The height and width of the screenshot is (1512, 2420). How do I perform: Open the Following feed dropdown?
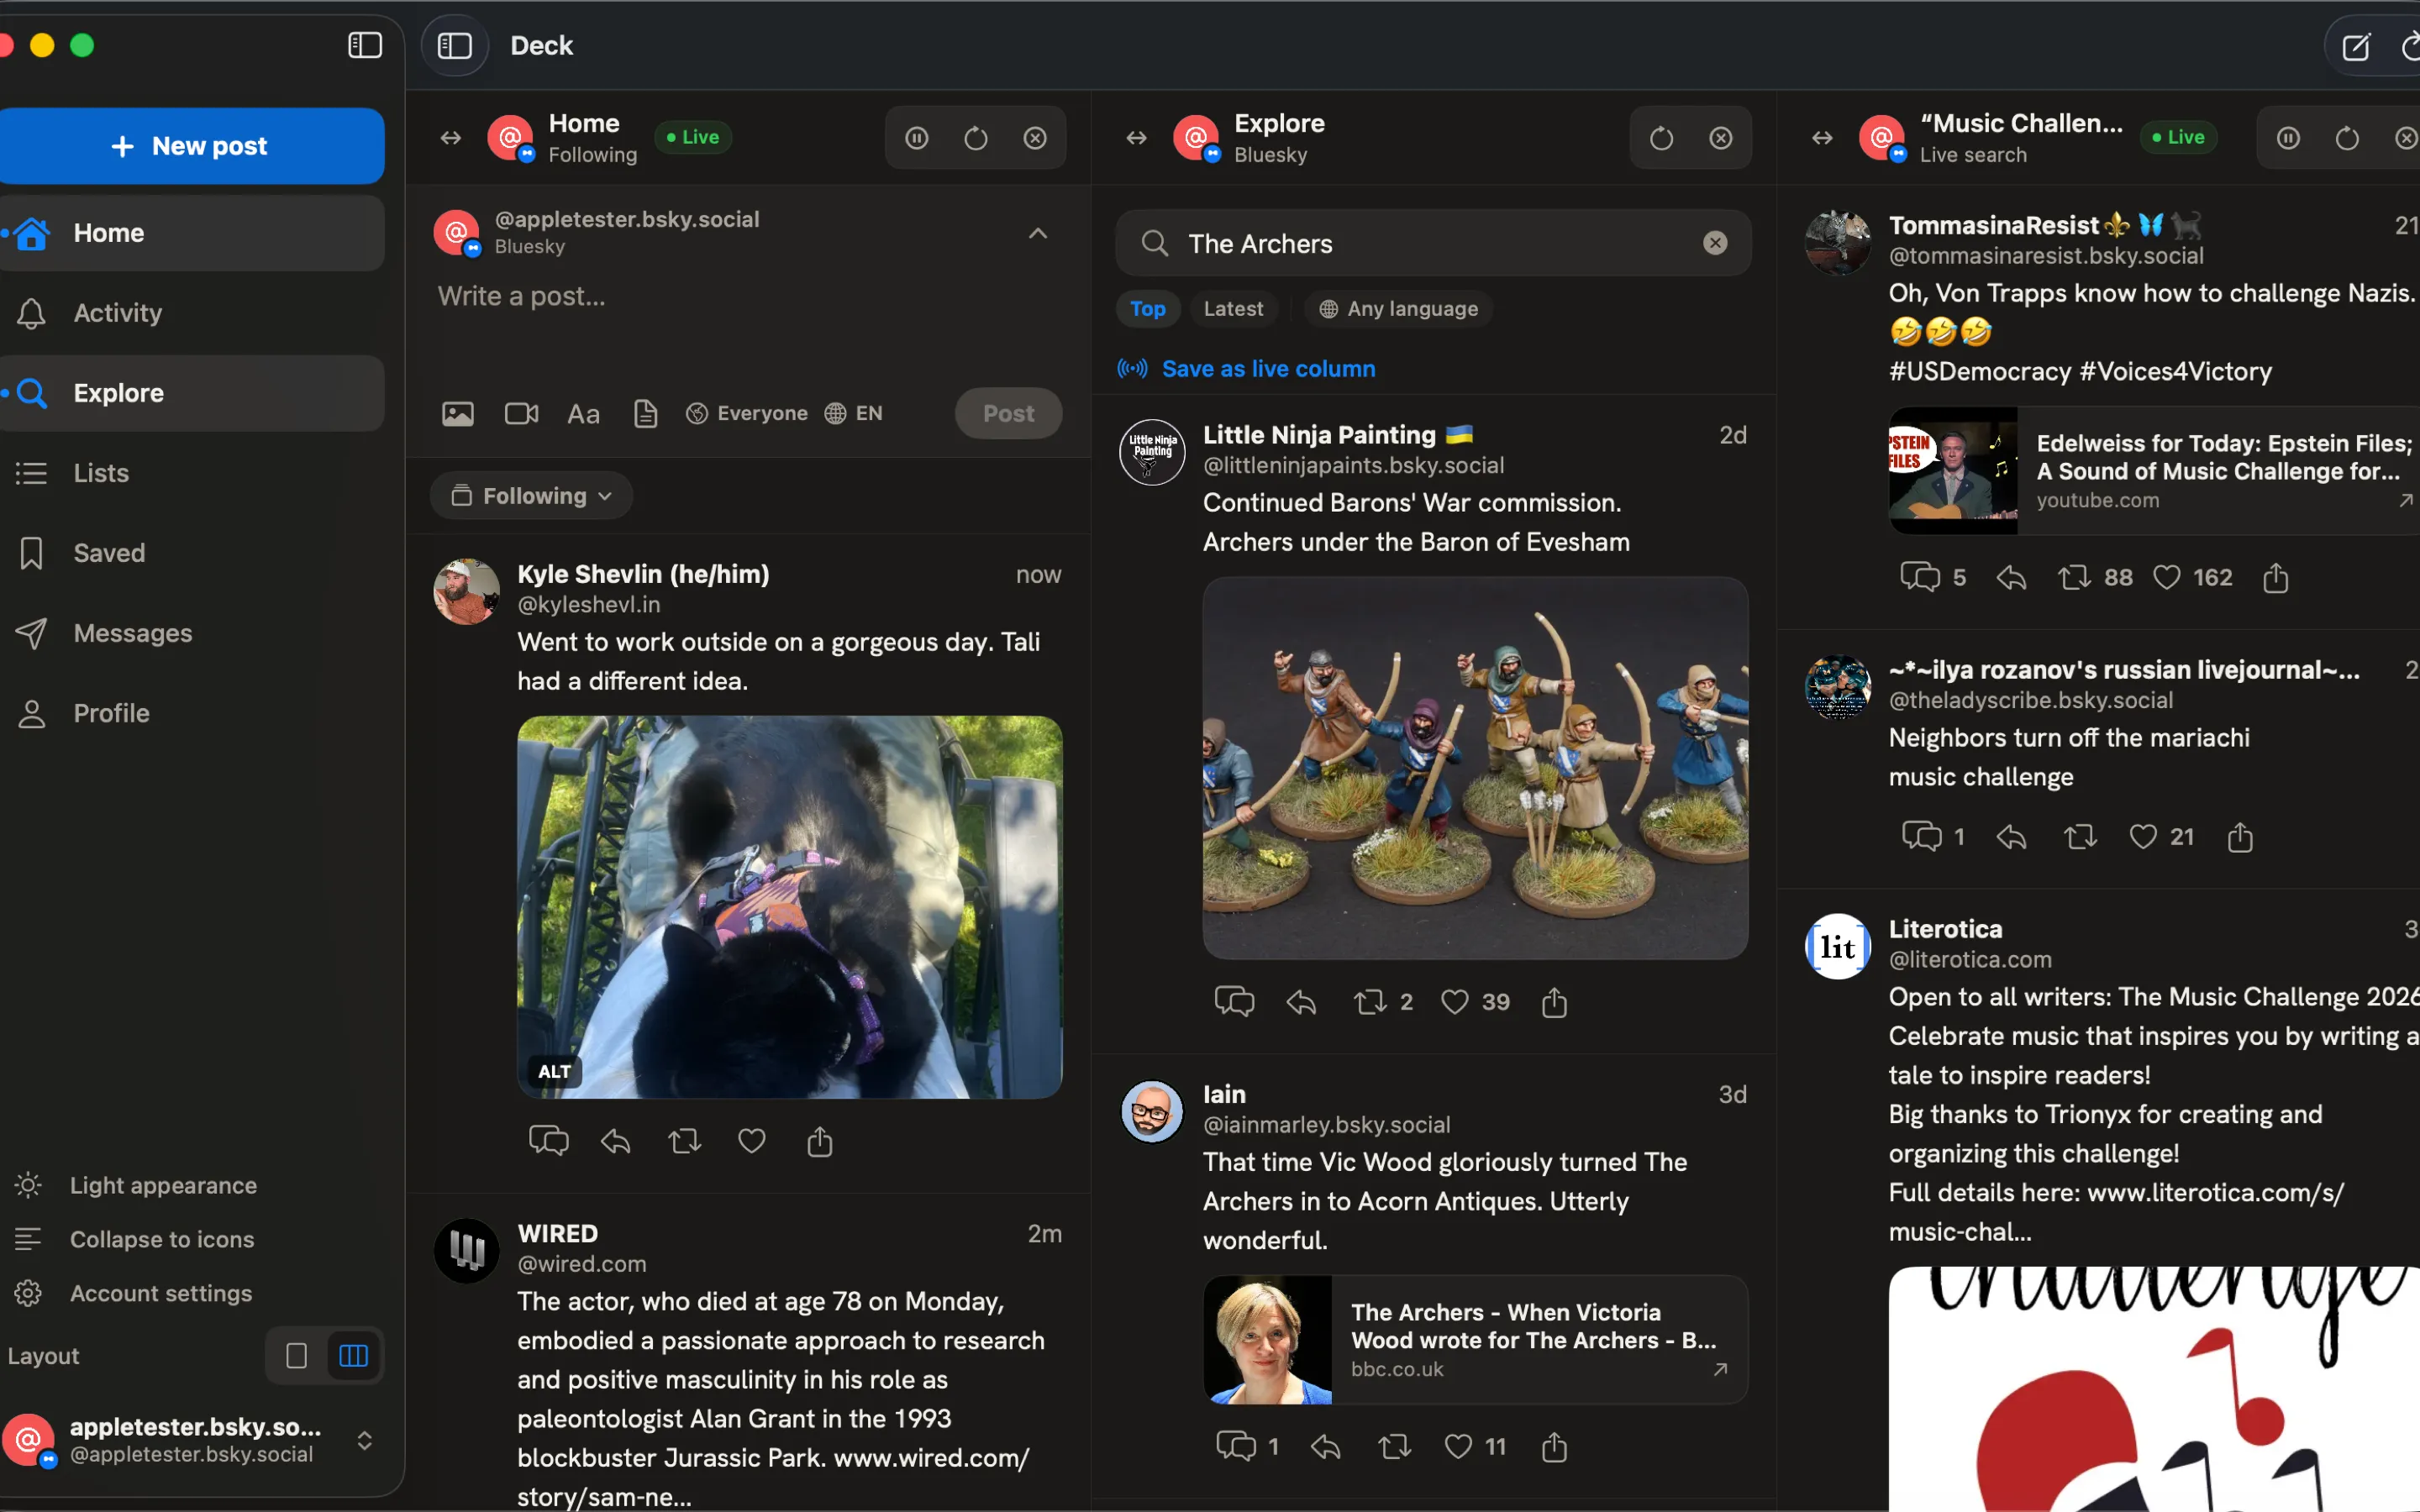[531, 496]
